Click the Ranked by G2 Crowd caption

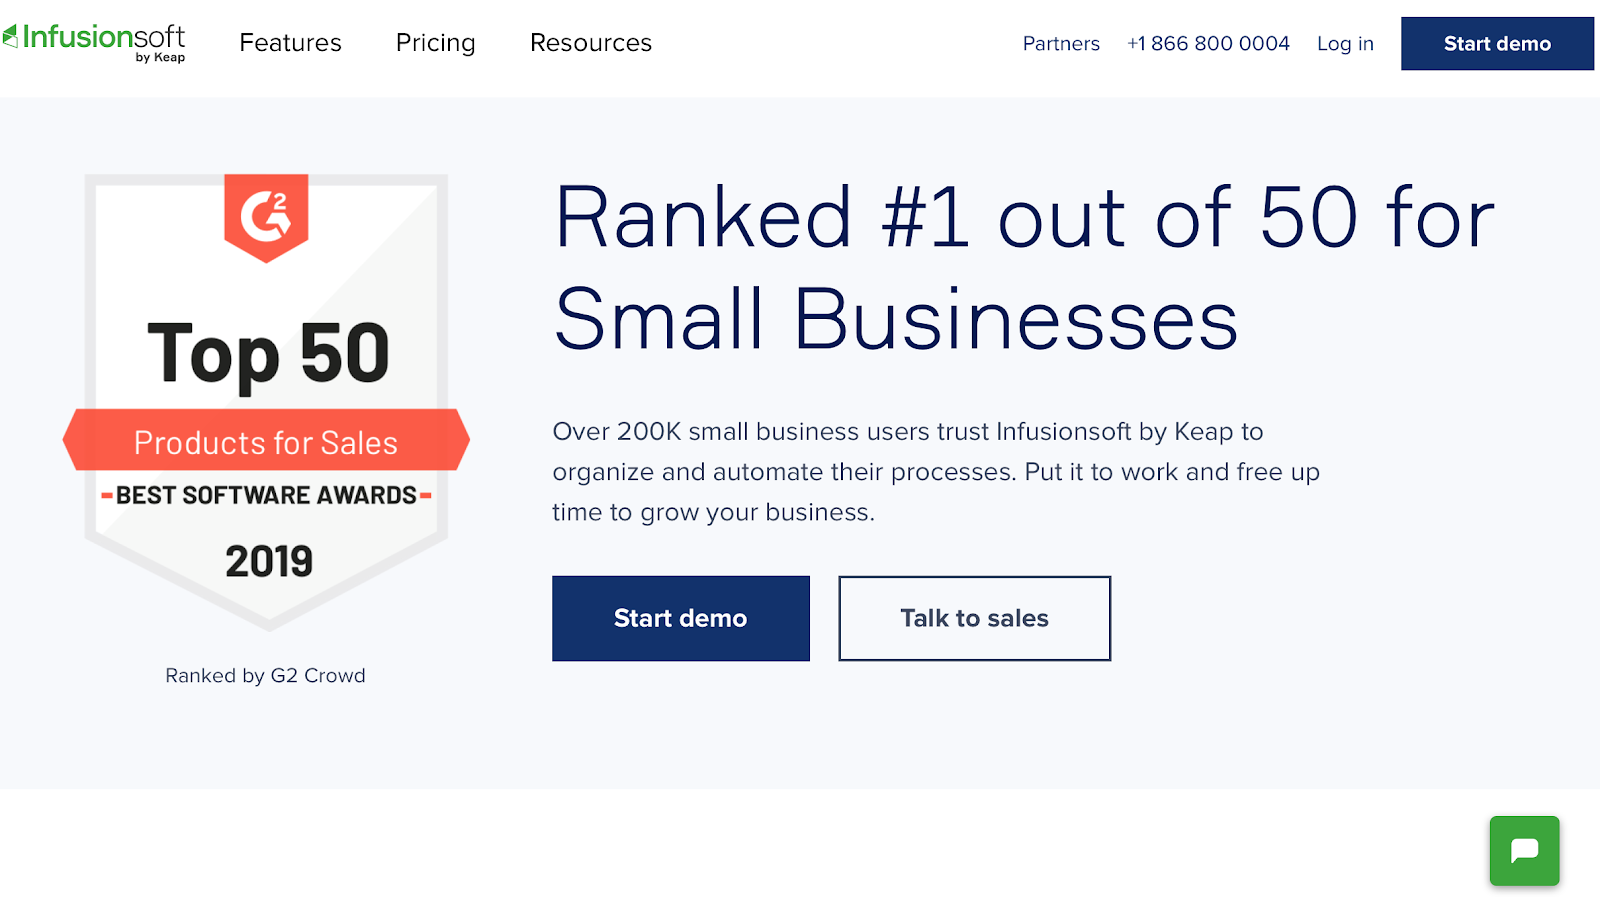[x=266, y=676]
